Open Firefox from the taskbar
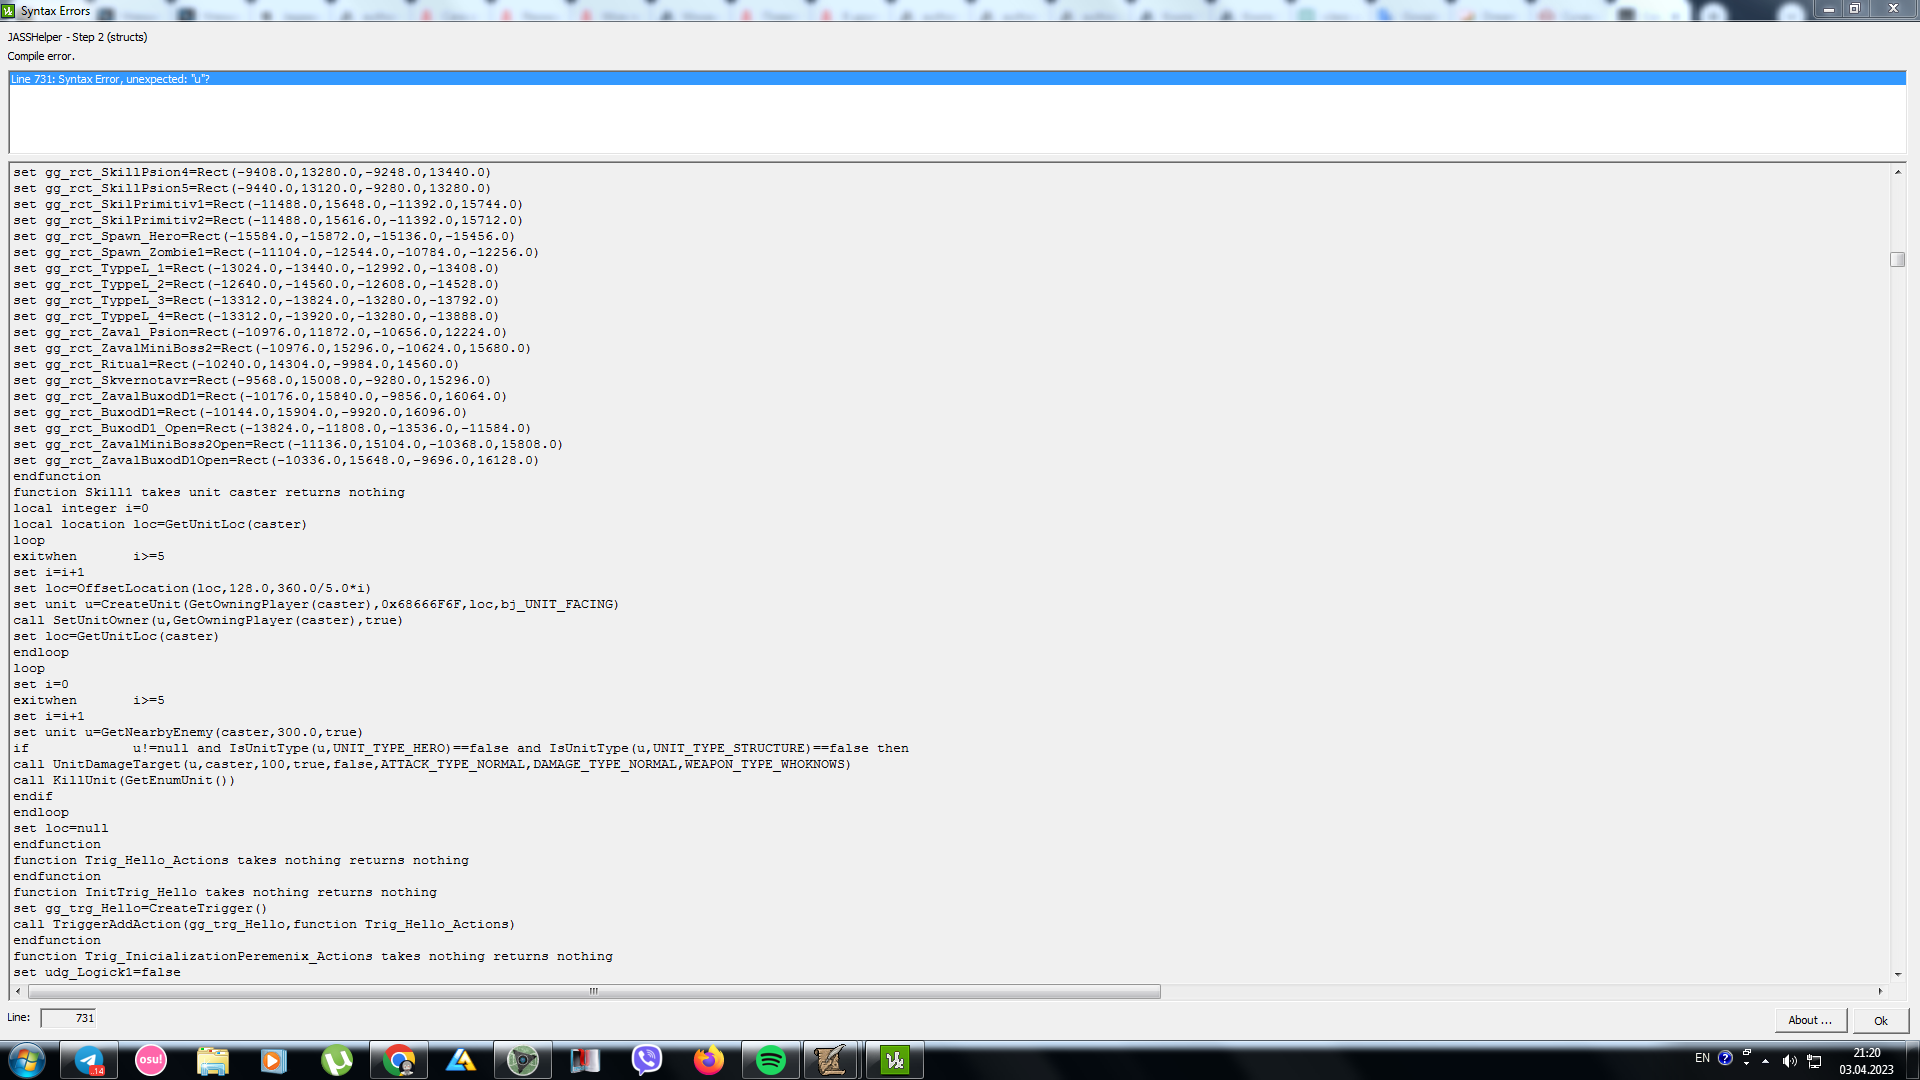This screenshot has height=1080, width=1920. point(709,1060)
